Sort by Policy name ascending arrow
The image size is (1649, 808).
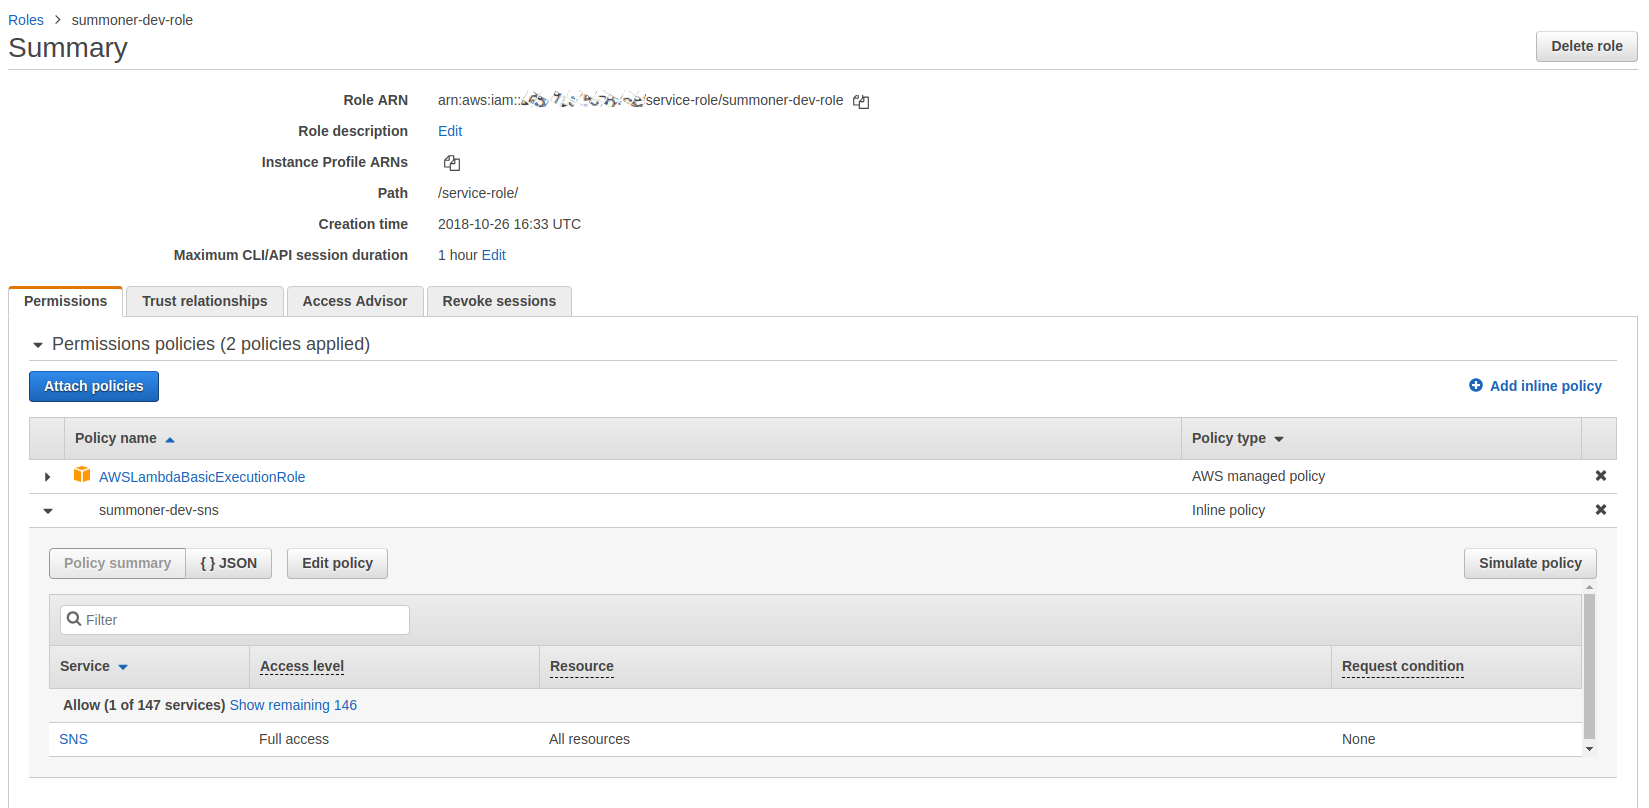pyautogui.click(x=170, y=439)
